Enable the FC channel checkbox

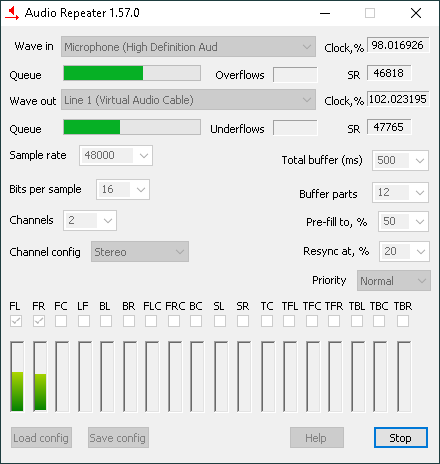[61, 321]
